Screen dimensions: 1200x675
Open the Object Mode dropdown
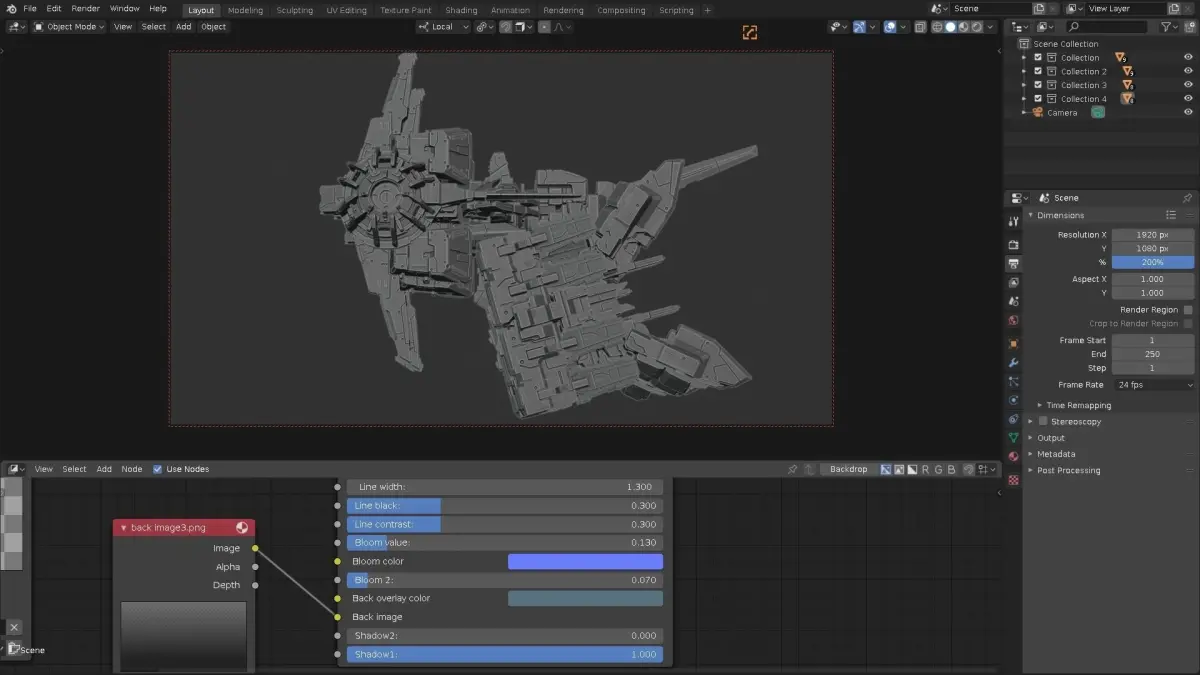[70, 27]
